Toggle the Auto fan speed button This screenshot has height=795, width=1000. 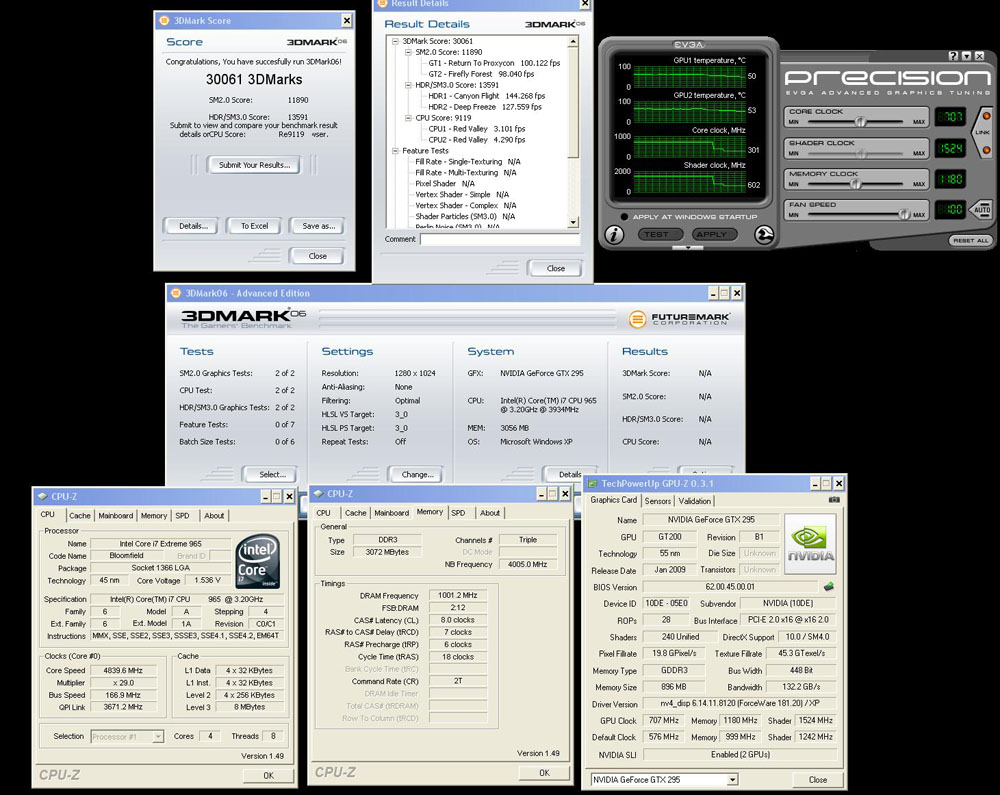982,209
